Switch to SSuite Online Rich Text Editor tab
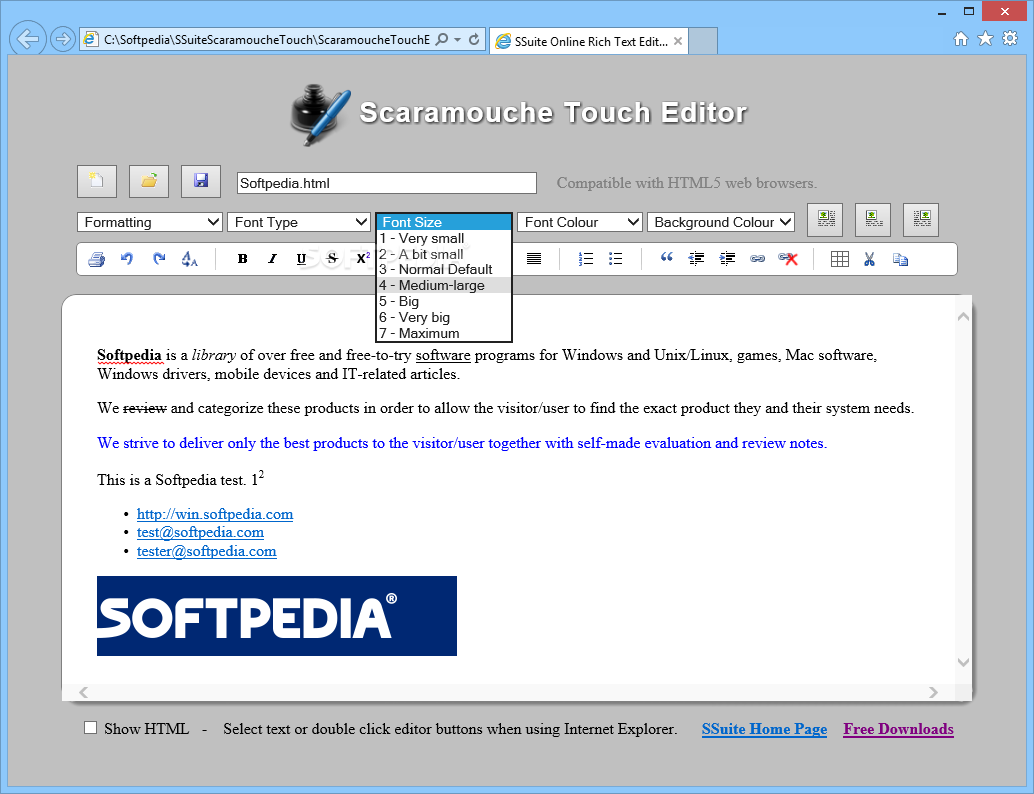This screenshot has height=794, width=1034. click(589, 41)
